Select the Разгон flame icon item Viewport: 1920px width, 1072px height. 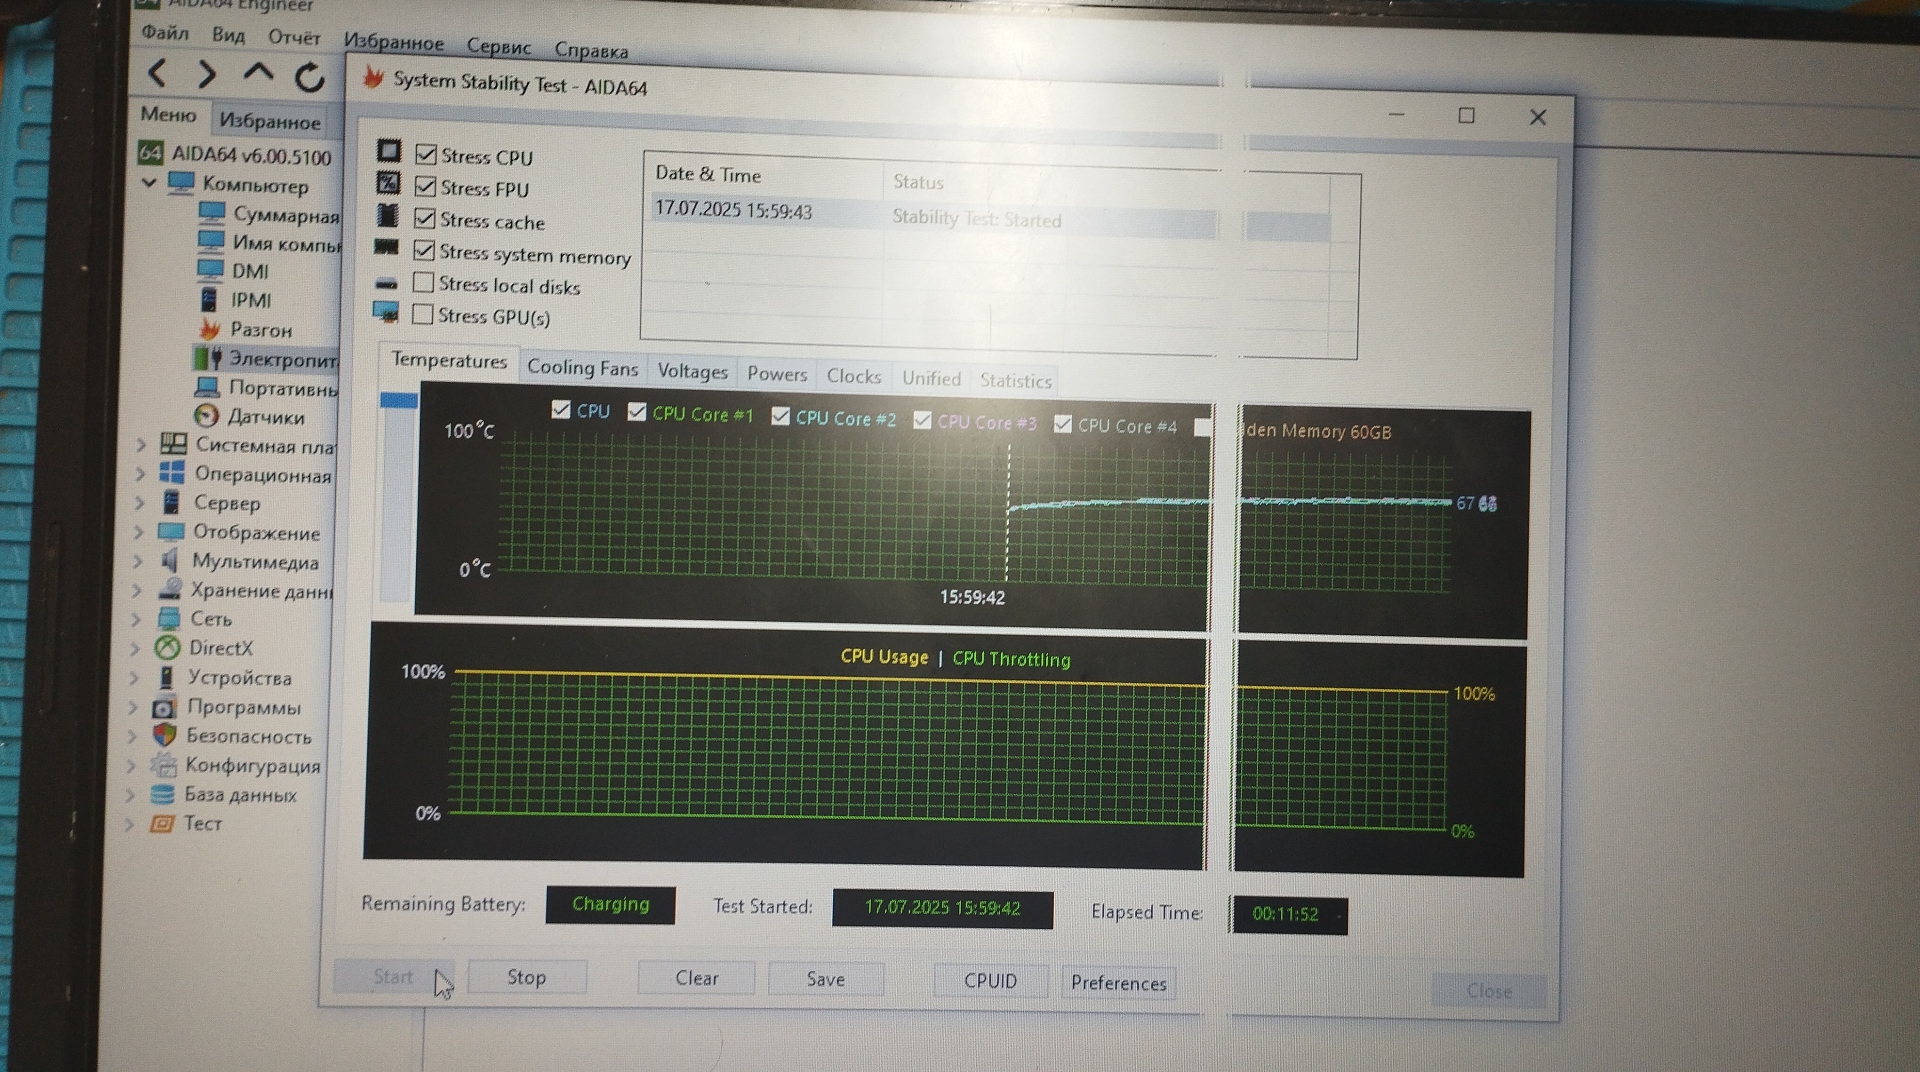tap(210, 329)
